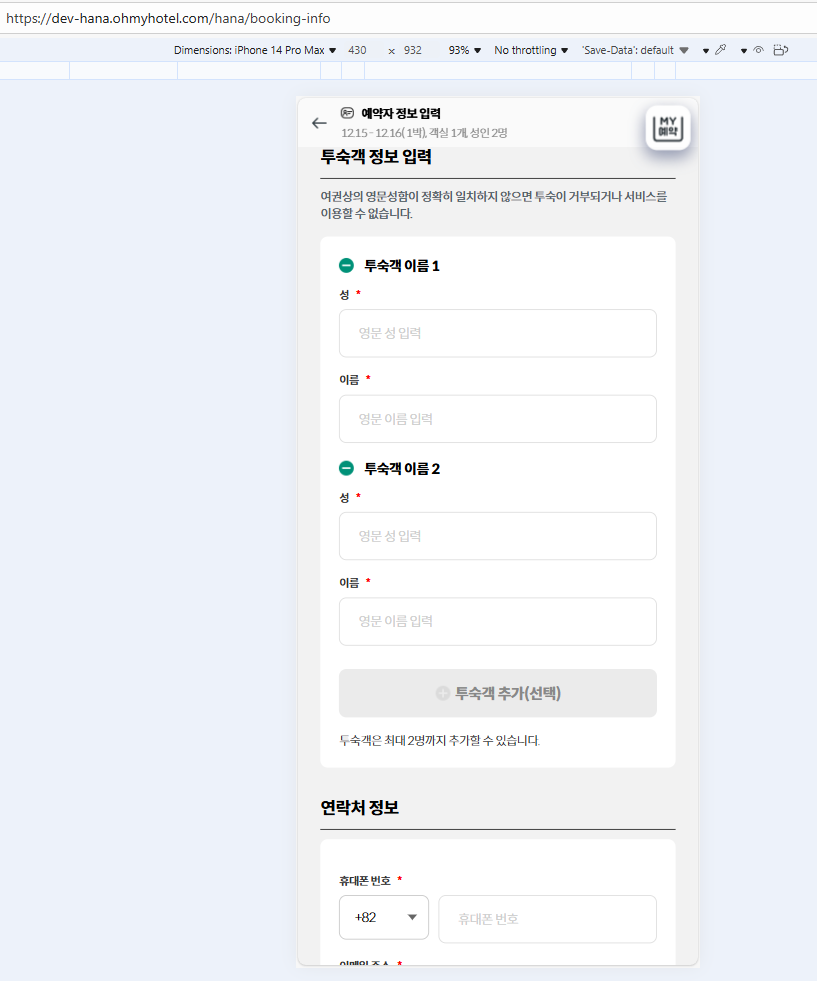Remove guest 투숙객 이름 1 via the minus icon
The width and height of the screenshot is (817, 981).
pos(346,266)
